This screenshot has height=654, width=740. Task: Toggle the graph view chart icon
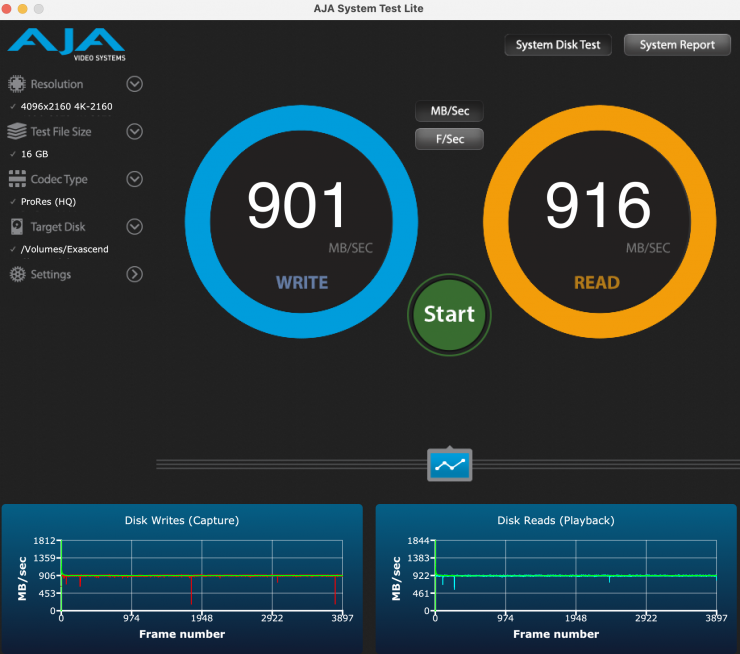pyautogui.click(x=449, y=465)
